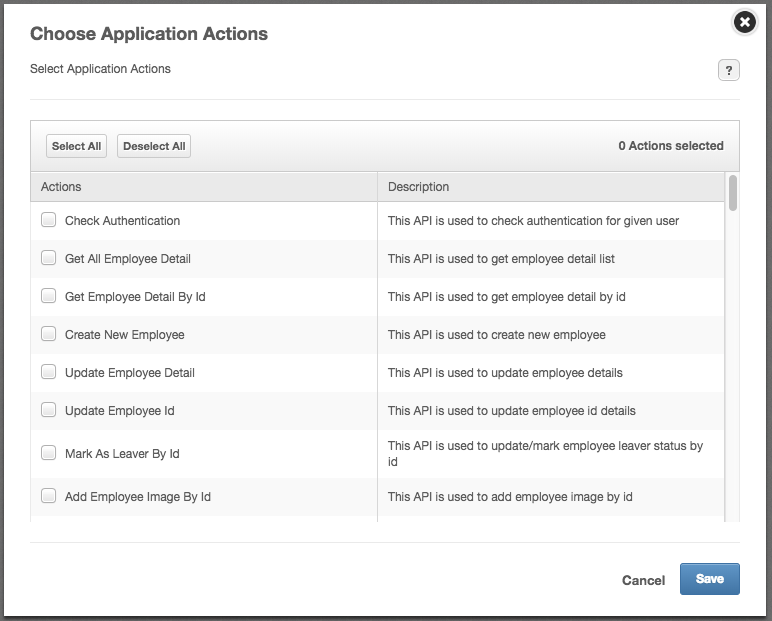Click the Deselect All button
Screen dimensions: 772x621
point(154,146)
